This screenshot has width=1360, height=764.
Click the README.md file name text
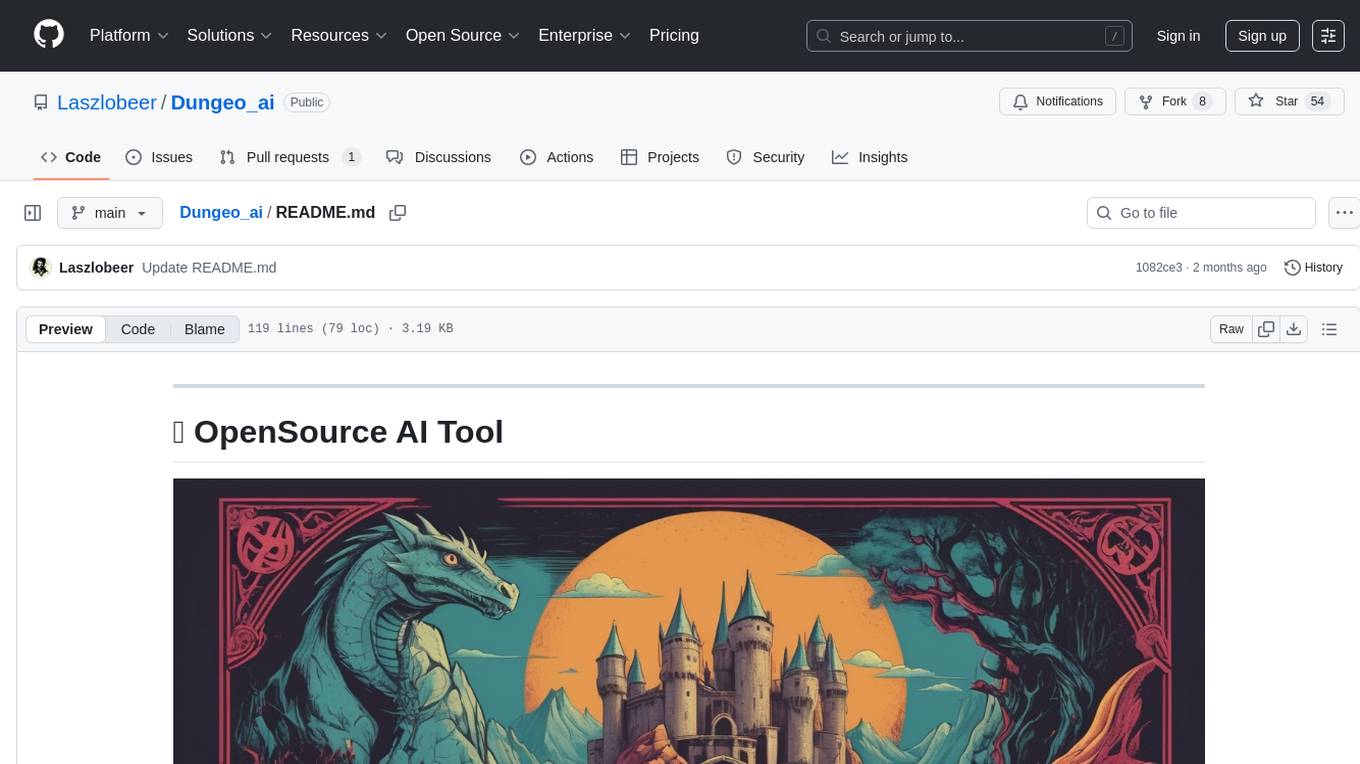(325, 212)
